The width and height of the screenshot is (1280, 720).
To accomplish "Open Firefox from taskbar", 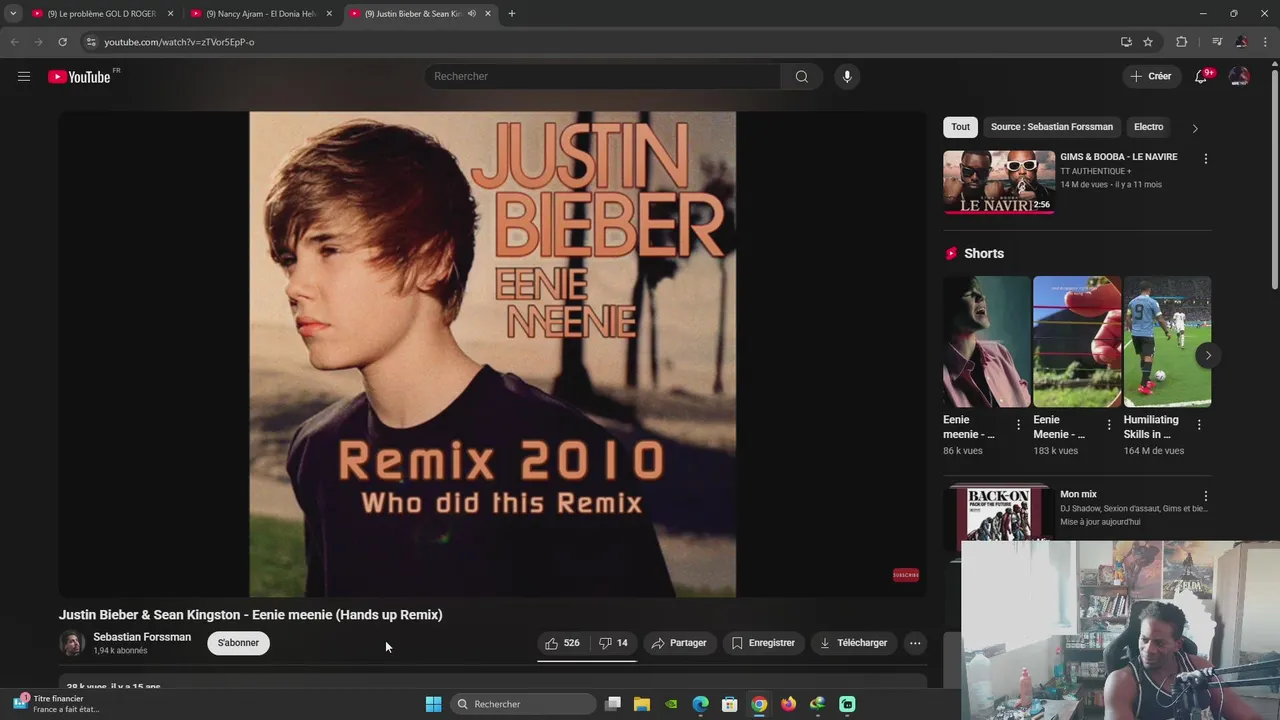I will [x=788, y=704].
